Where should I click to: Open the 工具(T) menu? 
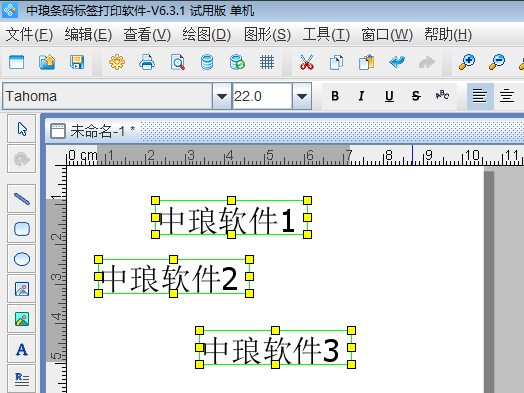[326, 35]
